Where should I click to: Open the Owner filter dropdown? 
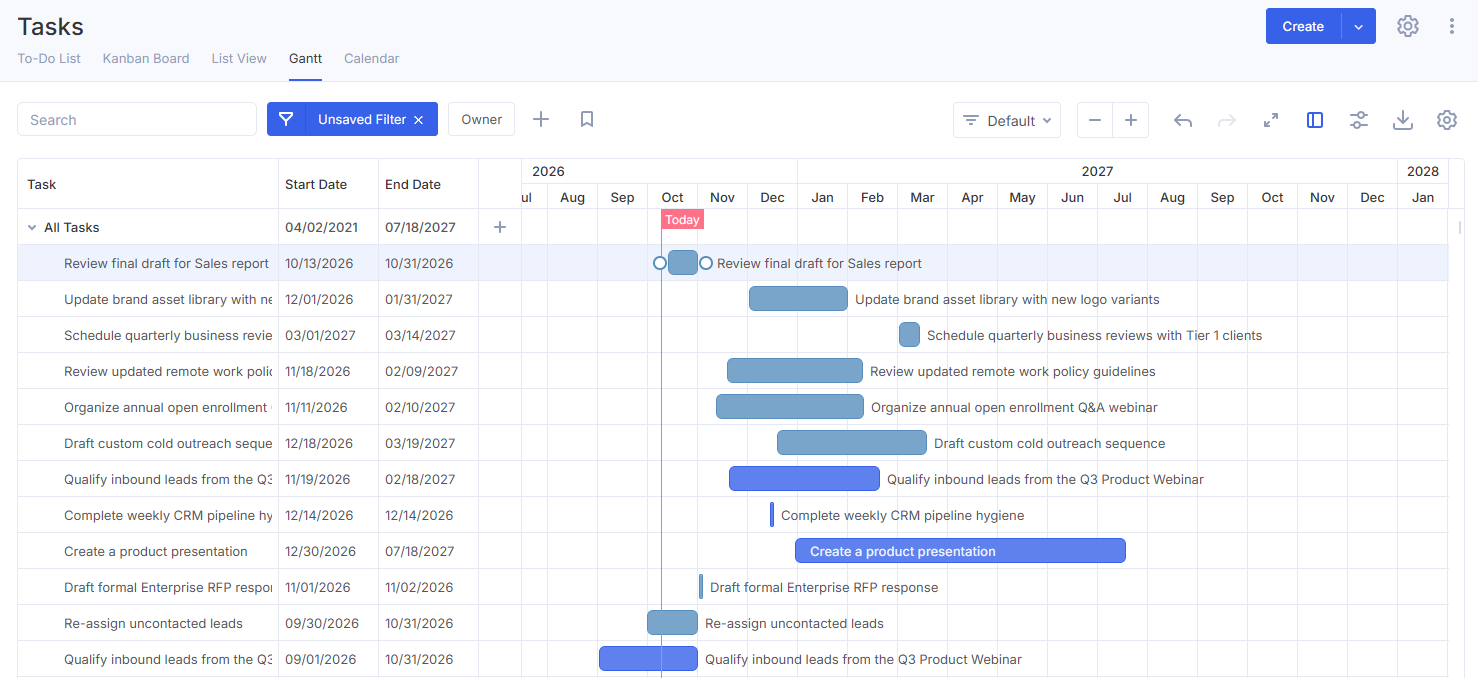point(481,119)
